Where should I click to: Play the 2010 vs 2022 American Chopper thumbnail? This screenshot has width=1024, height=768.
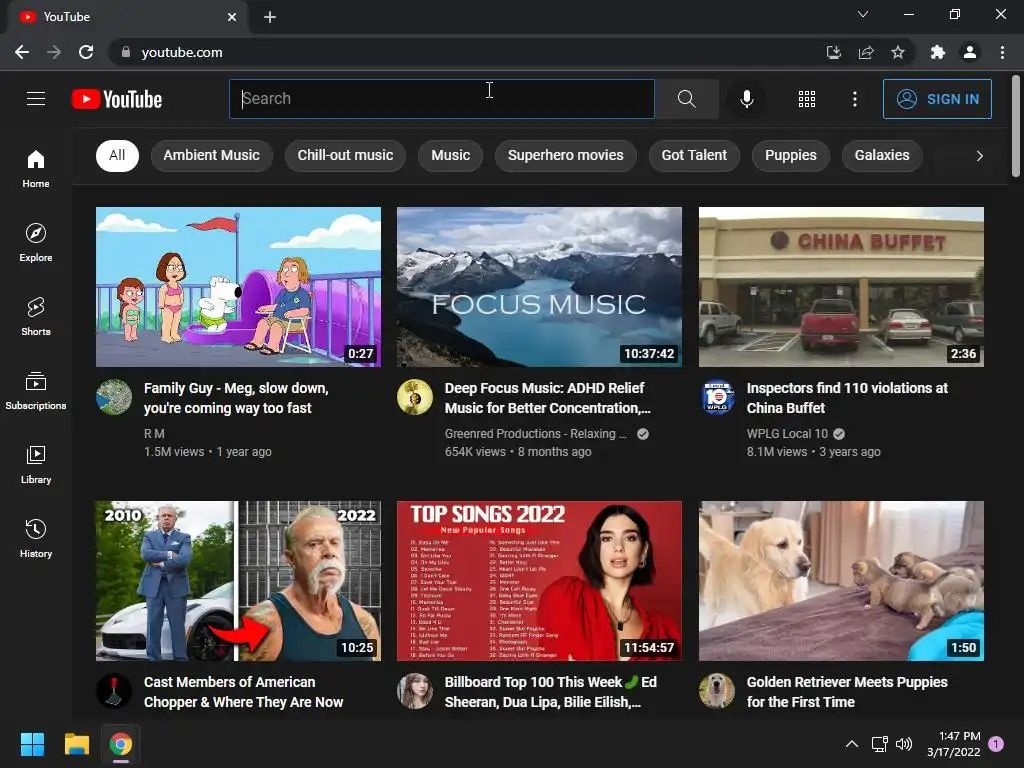238,581
